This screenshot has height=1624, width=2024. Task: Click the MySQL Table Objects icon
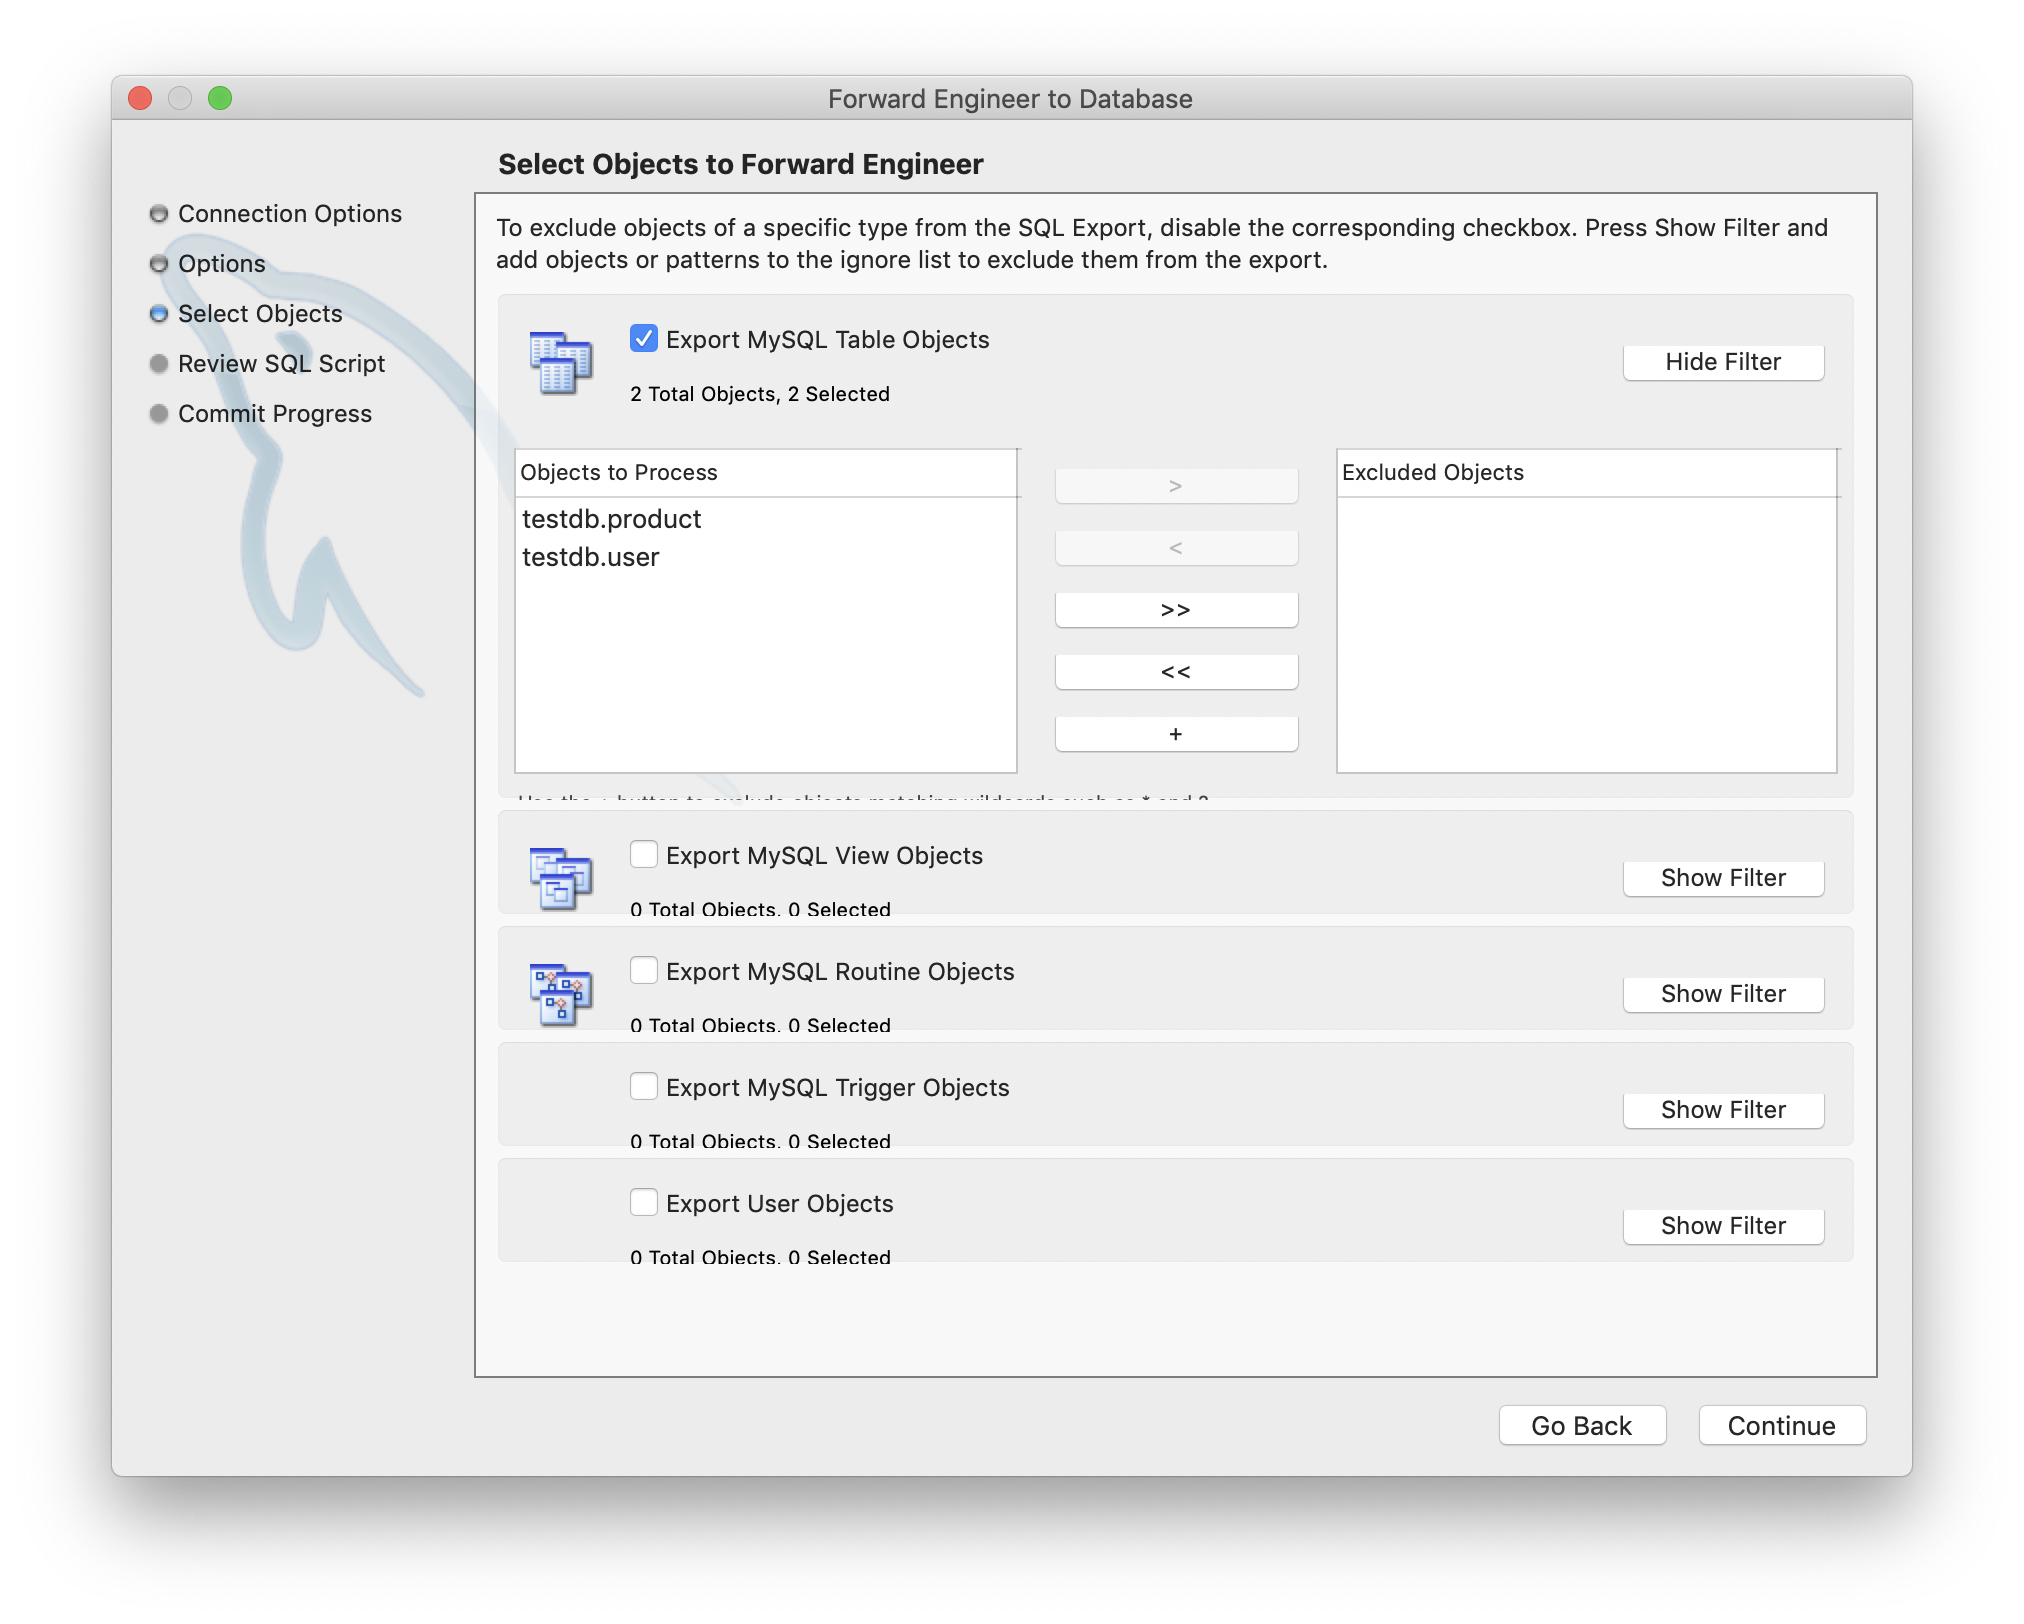(560, 362)
